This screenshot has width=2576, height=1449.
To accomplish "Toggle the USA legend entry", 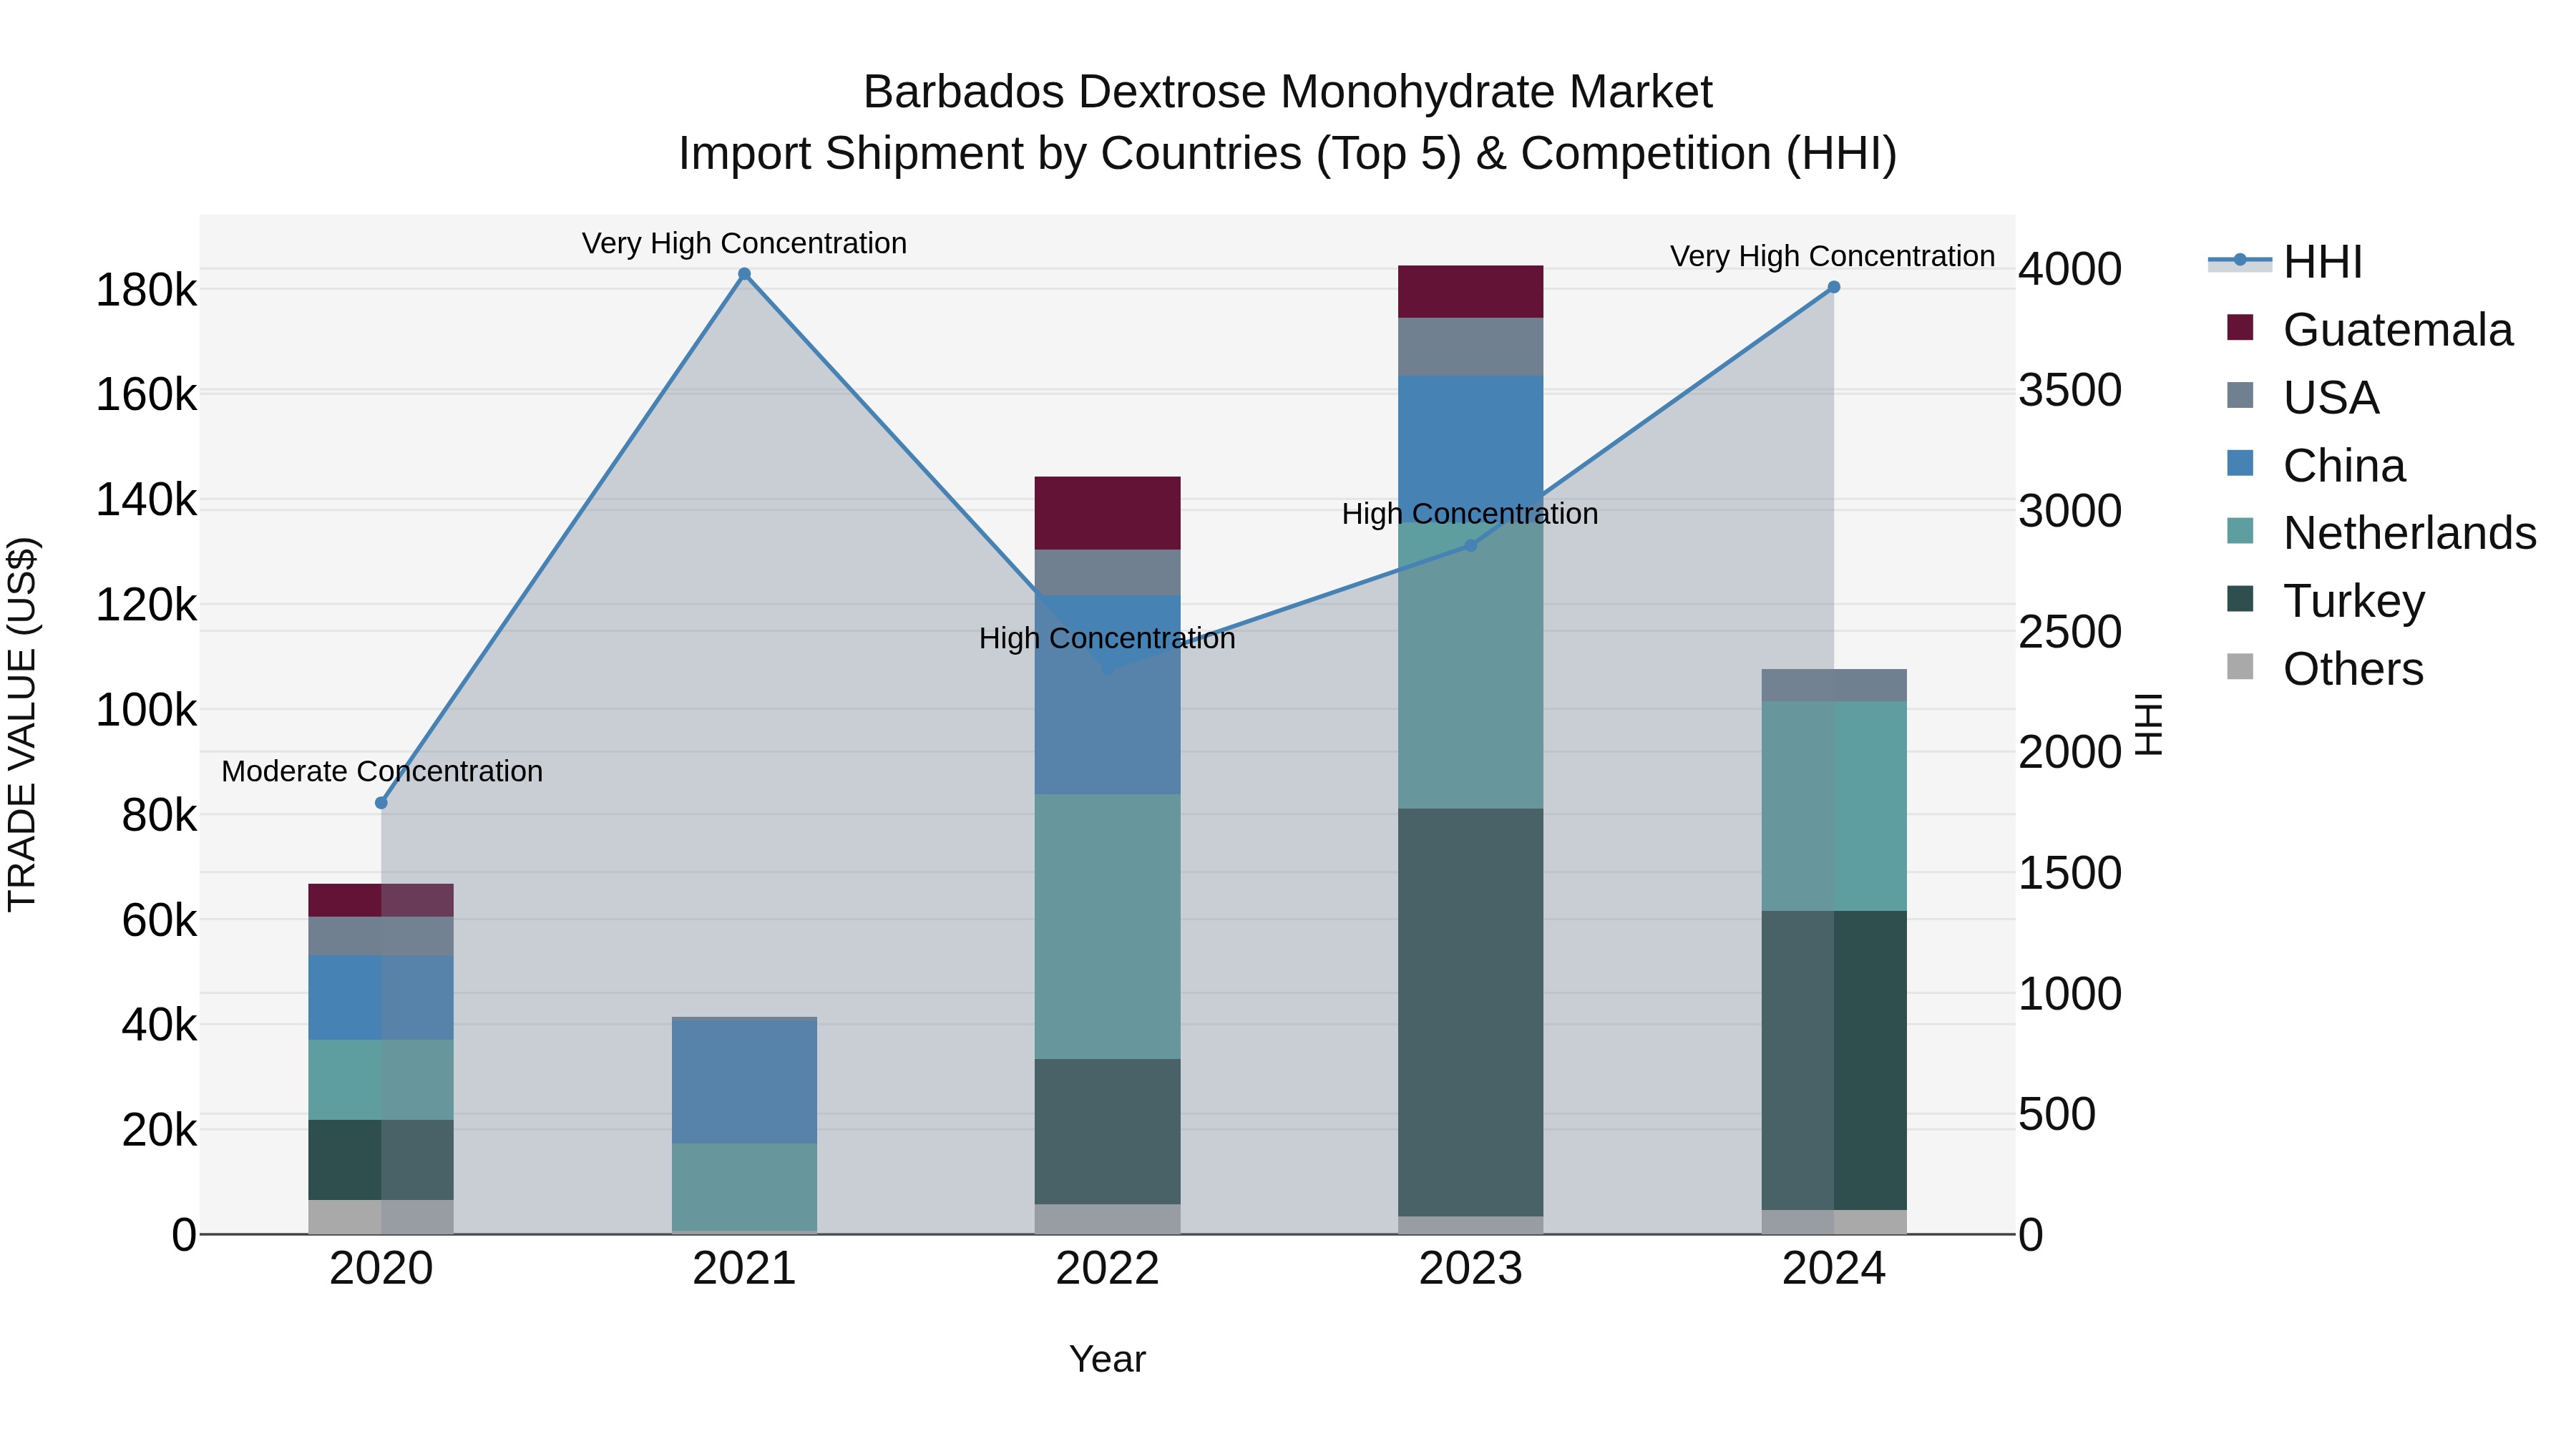I will [x=2302, y=398].
